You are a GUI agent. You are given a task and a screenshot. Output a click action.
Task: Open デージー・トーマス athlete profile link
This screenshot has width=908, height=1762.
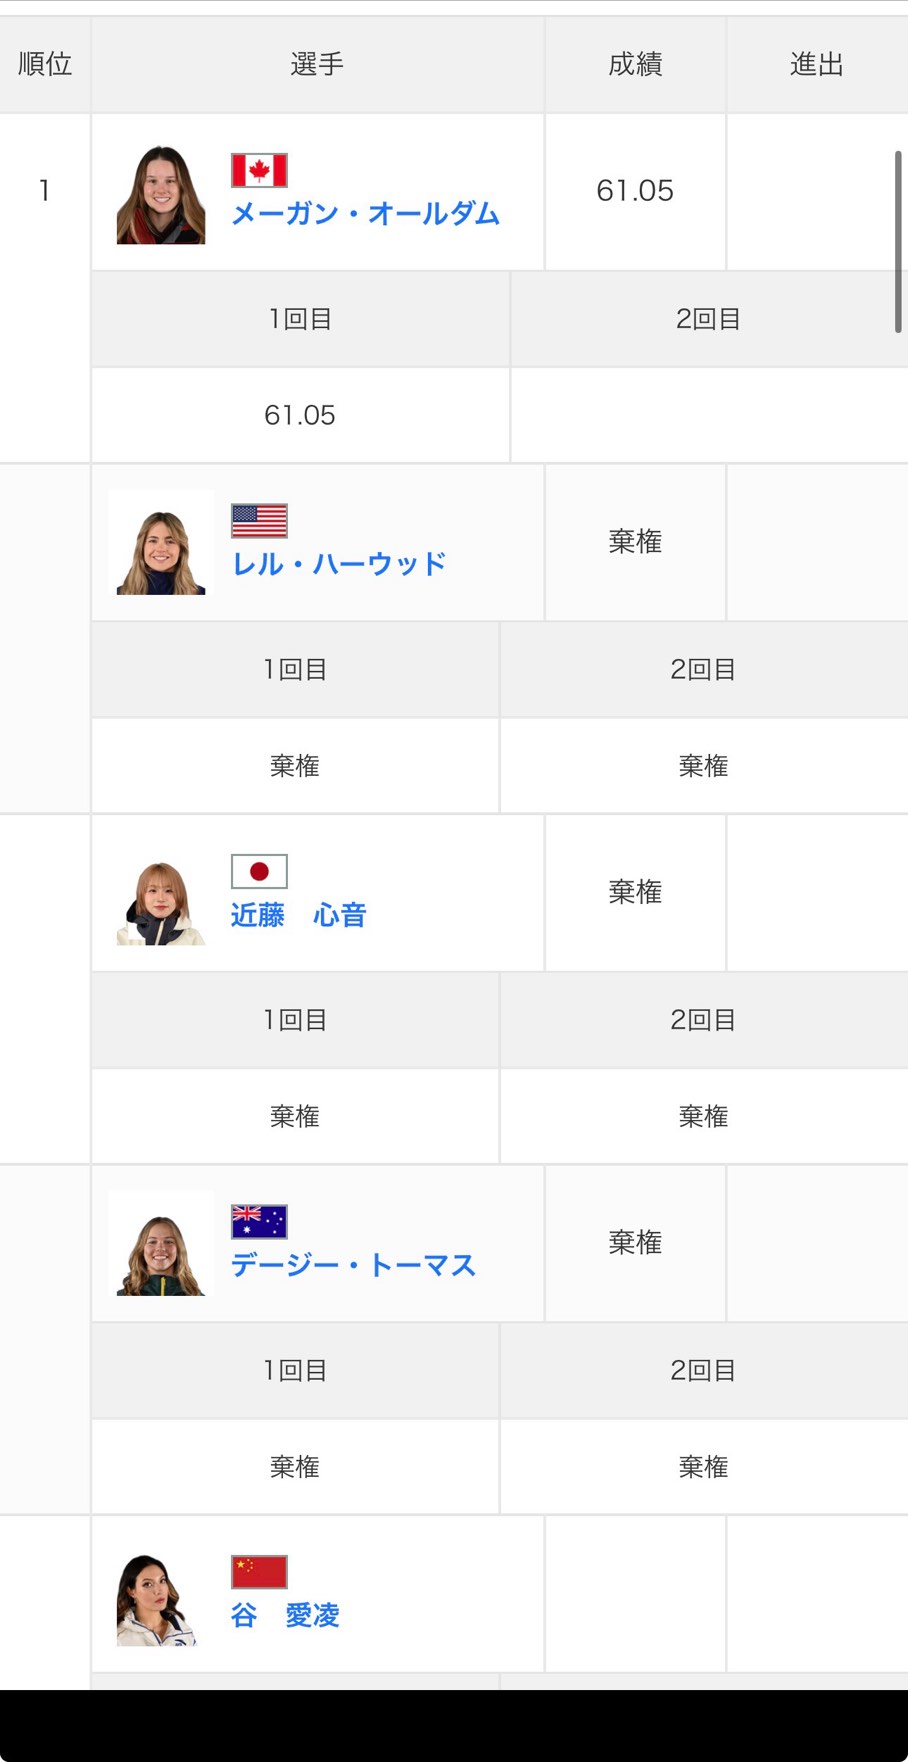(353, 1265)
